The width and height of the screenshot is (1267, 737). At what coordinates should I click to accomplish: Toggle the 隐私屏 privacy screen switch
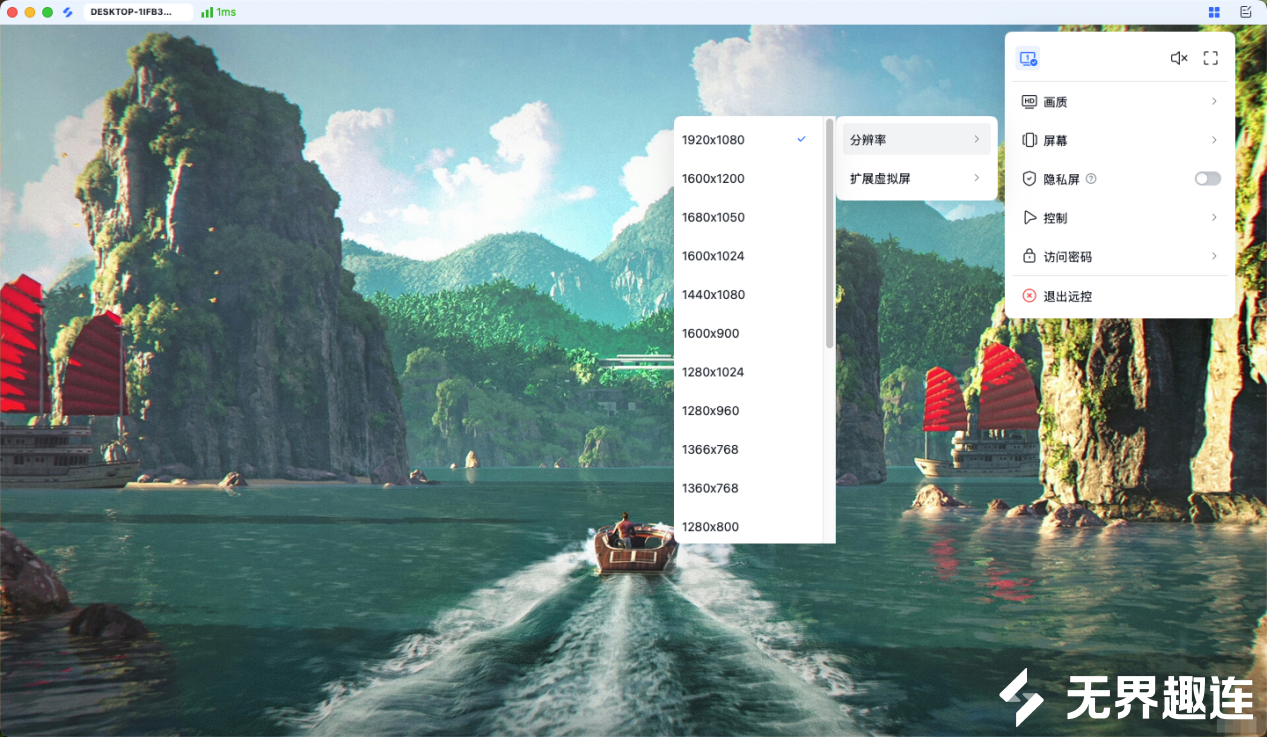pos(1208,179)
